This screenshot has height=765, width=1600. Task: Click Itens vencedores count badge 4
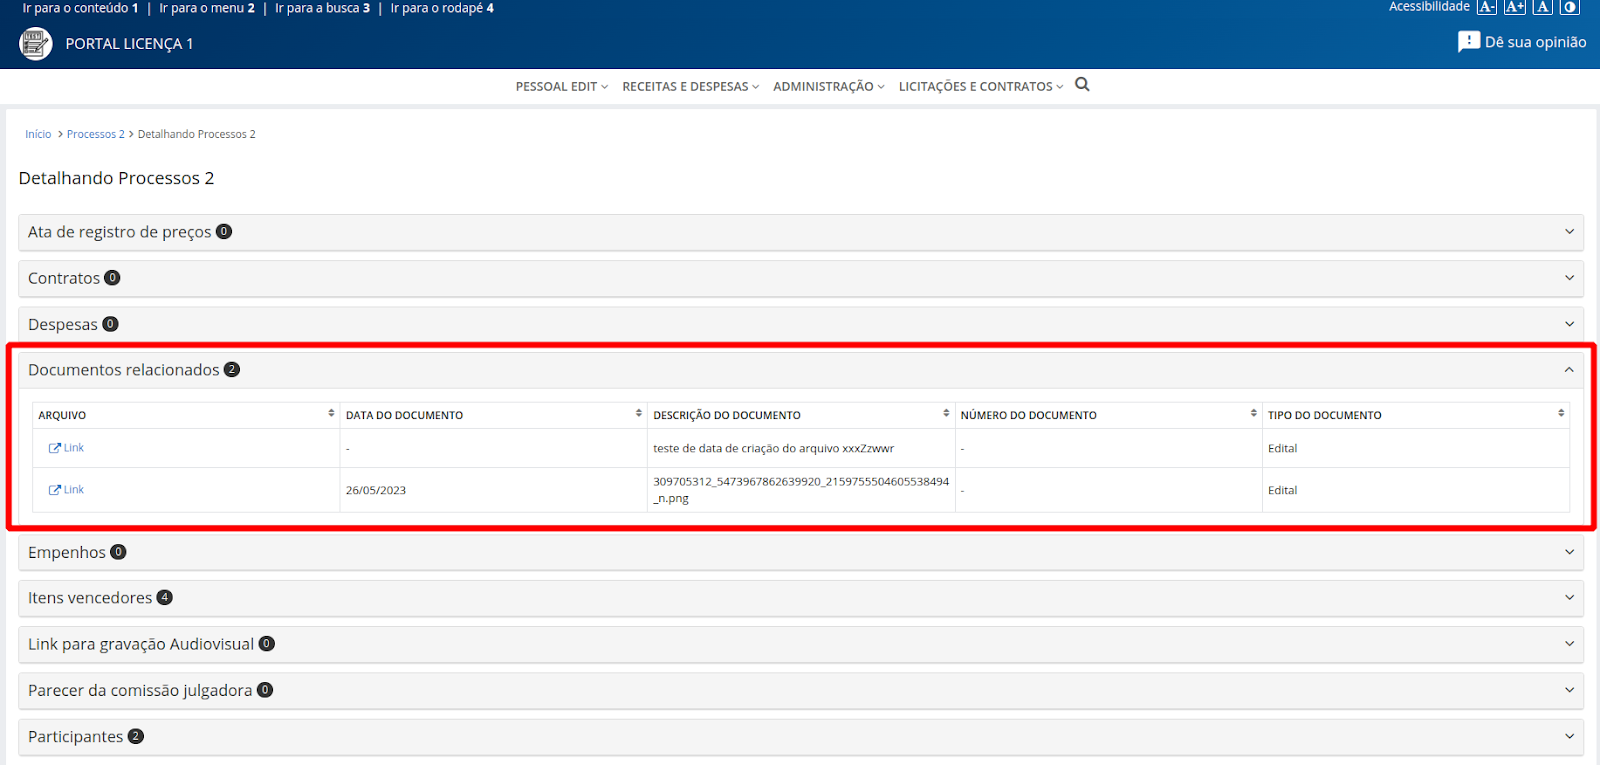coord(165,598)
